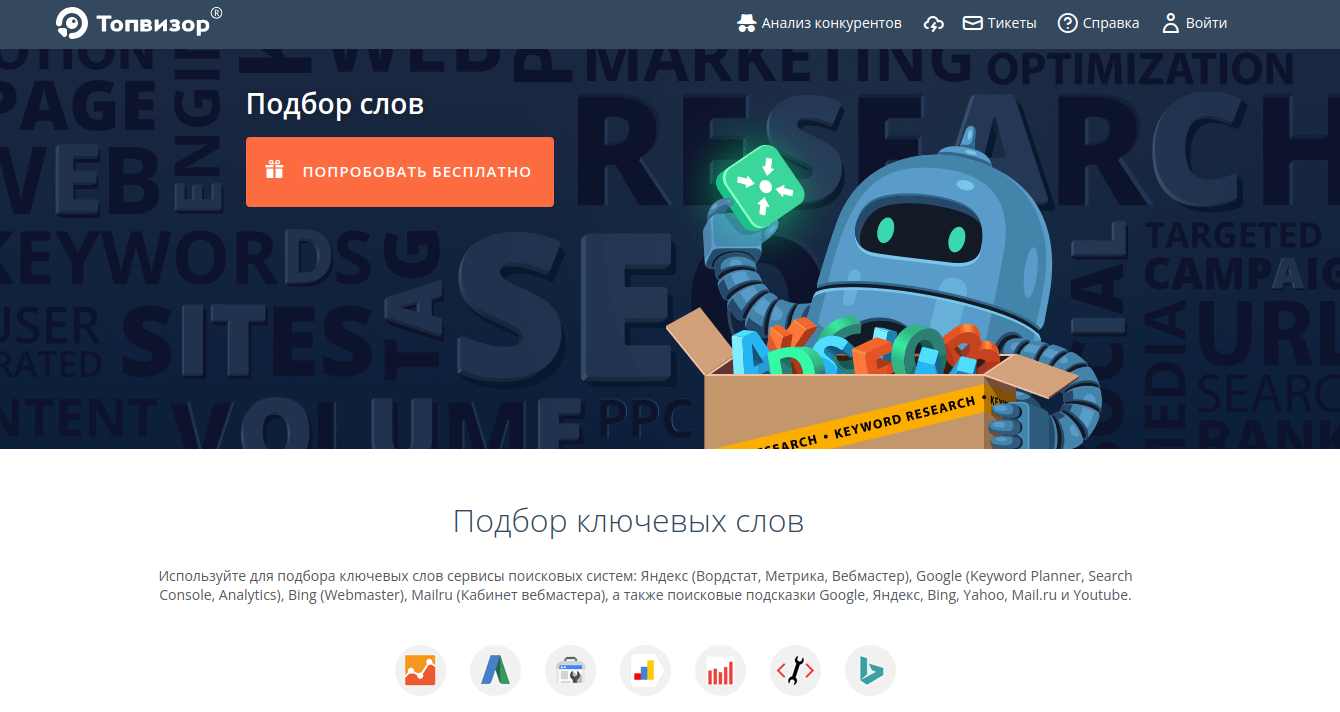Select the Google AdWords Keyword Planner icon
The width and height of the screenshot is (1340, 712).
point(495,670)
